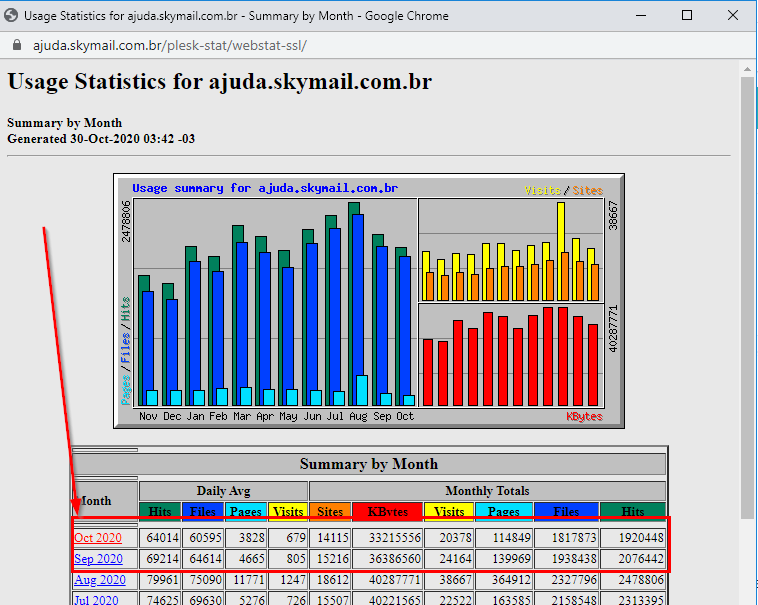758x605 pixels.
Task: Click the value 38667 in Aug 2020 row
Action: point(455,580)
